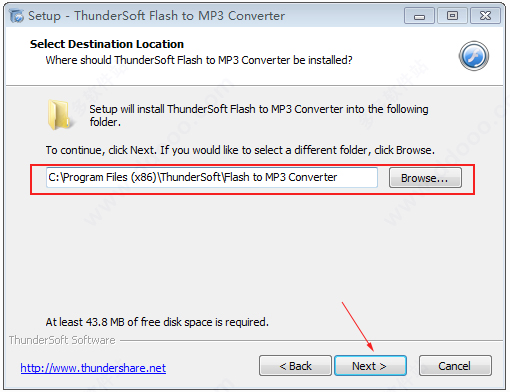510x392 pixels.
Task: Click the ThunderSoft Software label
Action: (x=62, y=340)
